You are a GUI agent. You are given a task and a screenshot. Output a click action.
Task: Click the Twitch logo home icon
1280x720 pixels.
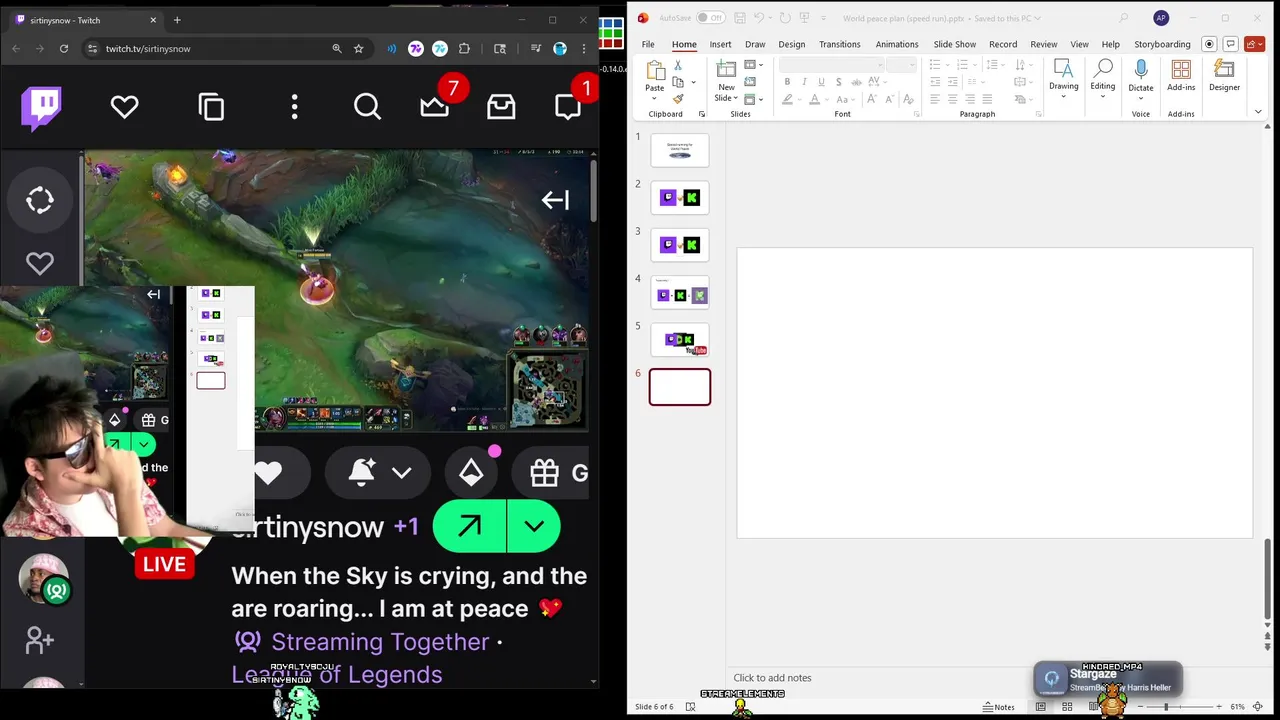point(41,108)
